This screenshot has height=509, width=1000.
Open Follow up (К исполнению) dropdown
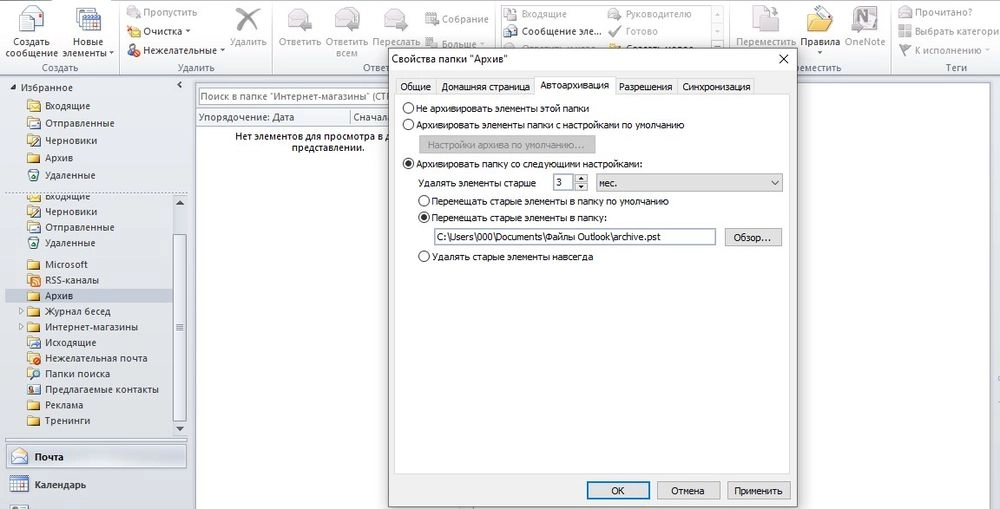tap(945, 50)
